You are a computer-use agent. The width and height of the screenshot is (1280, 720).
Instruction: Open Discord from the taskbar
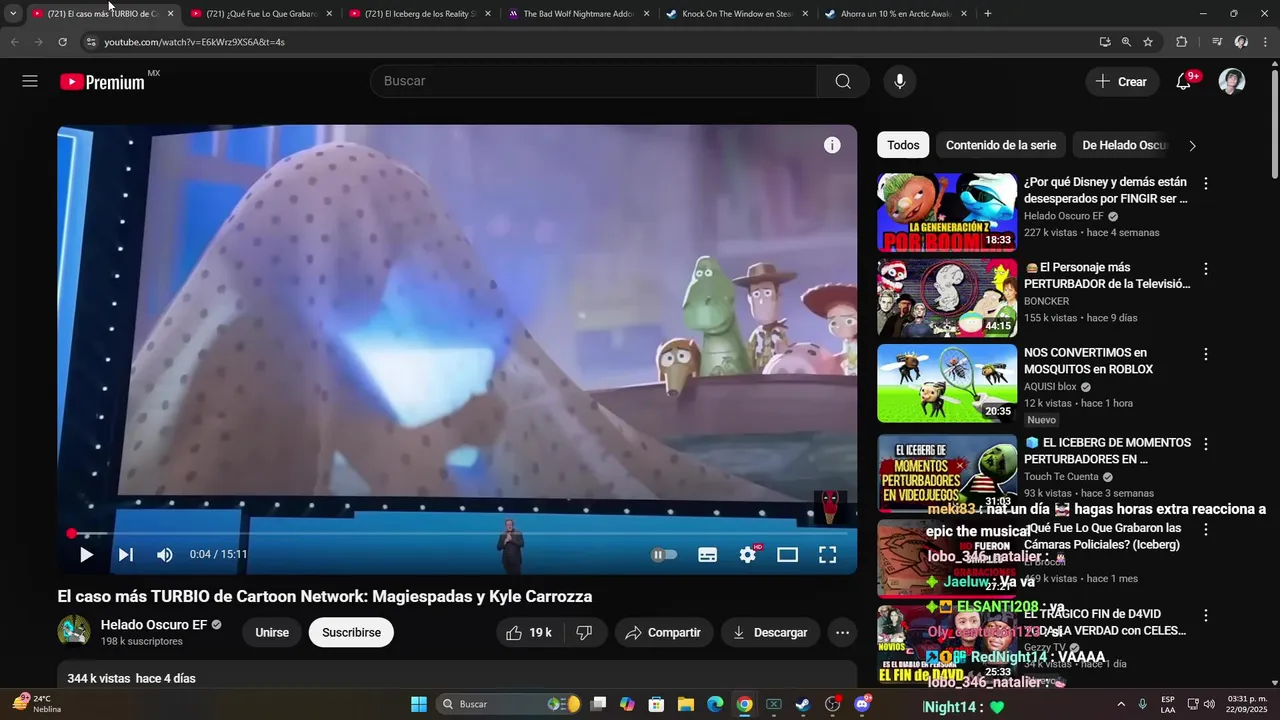[x=863, y=704]
